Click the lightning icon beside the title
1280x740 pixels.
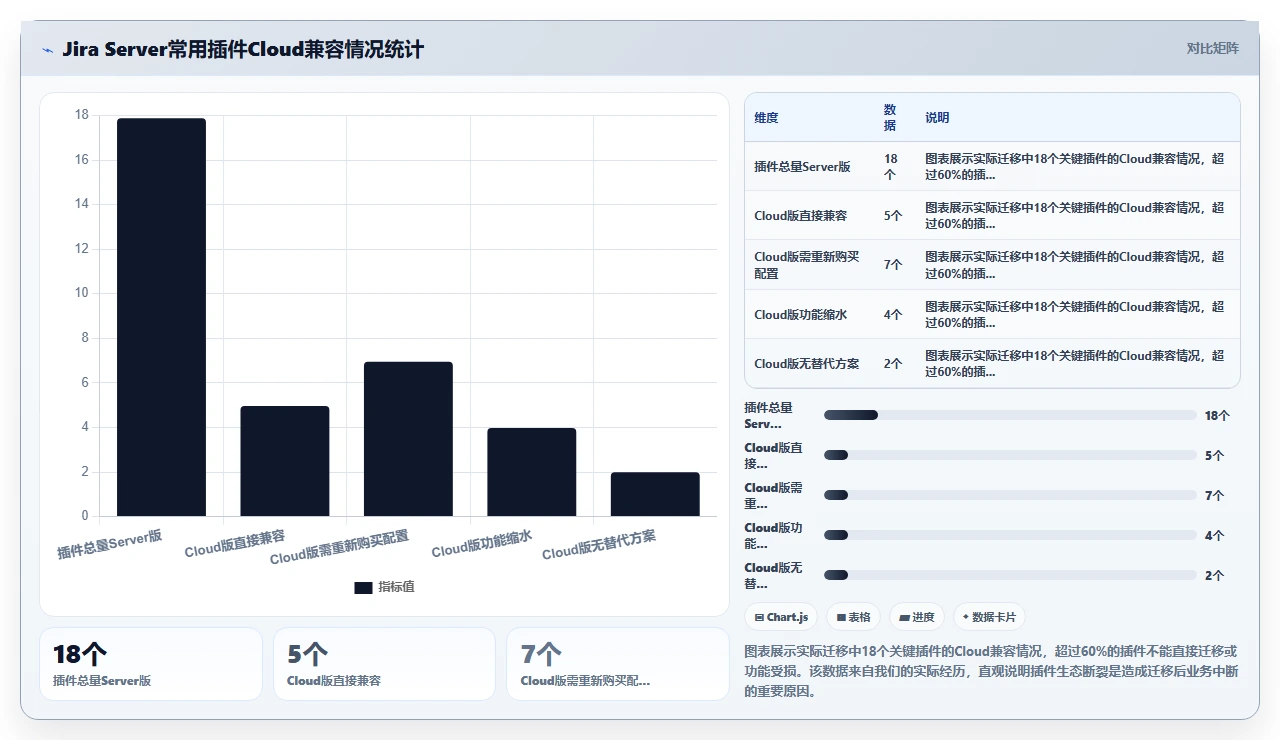[x=47, y=49]
